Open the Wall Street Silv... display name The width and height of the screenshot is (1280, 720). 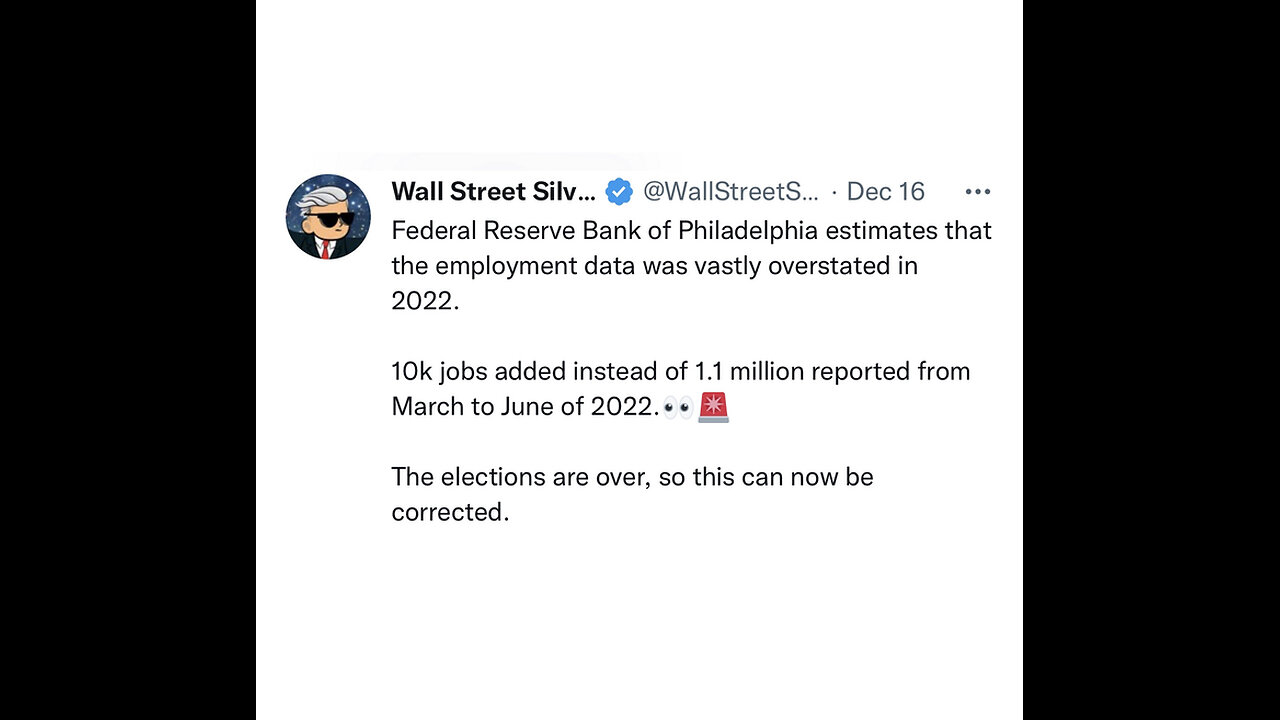click(493, 191)
